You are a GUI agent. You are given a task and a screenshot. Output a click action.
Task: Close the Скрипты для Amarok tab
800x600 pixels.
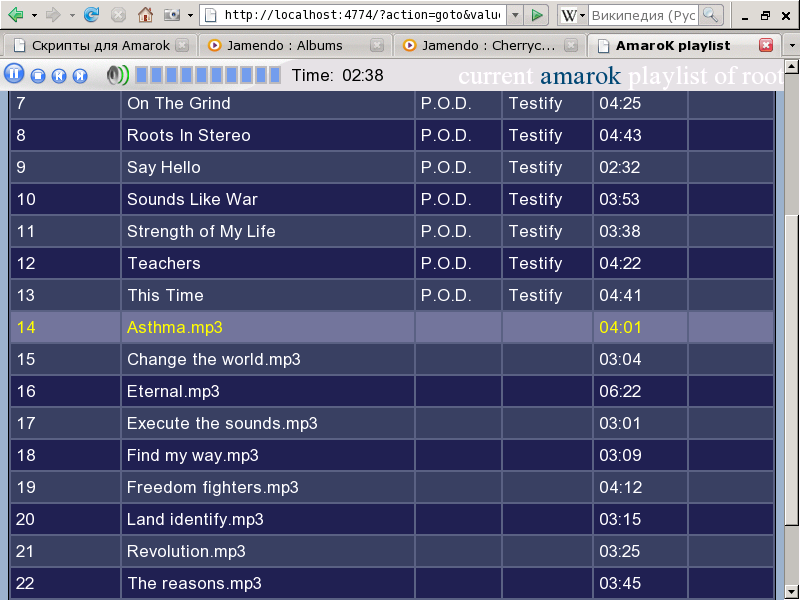point(182,45)
